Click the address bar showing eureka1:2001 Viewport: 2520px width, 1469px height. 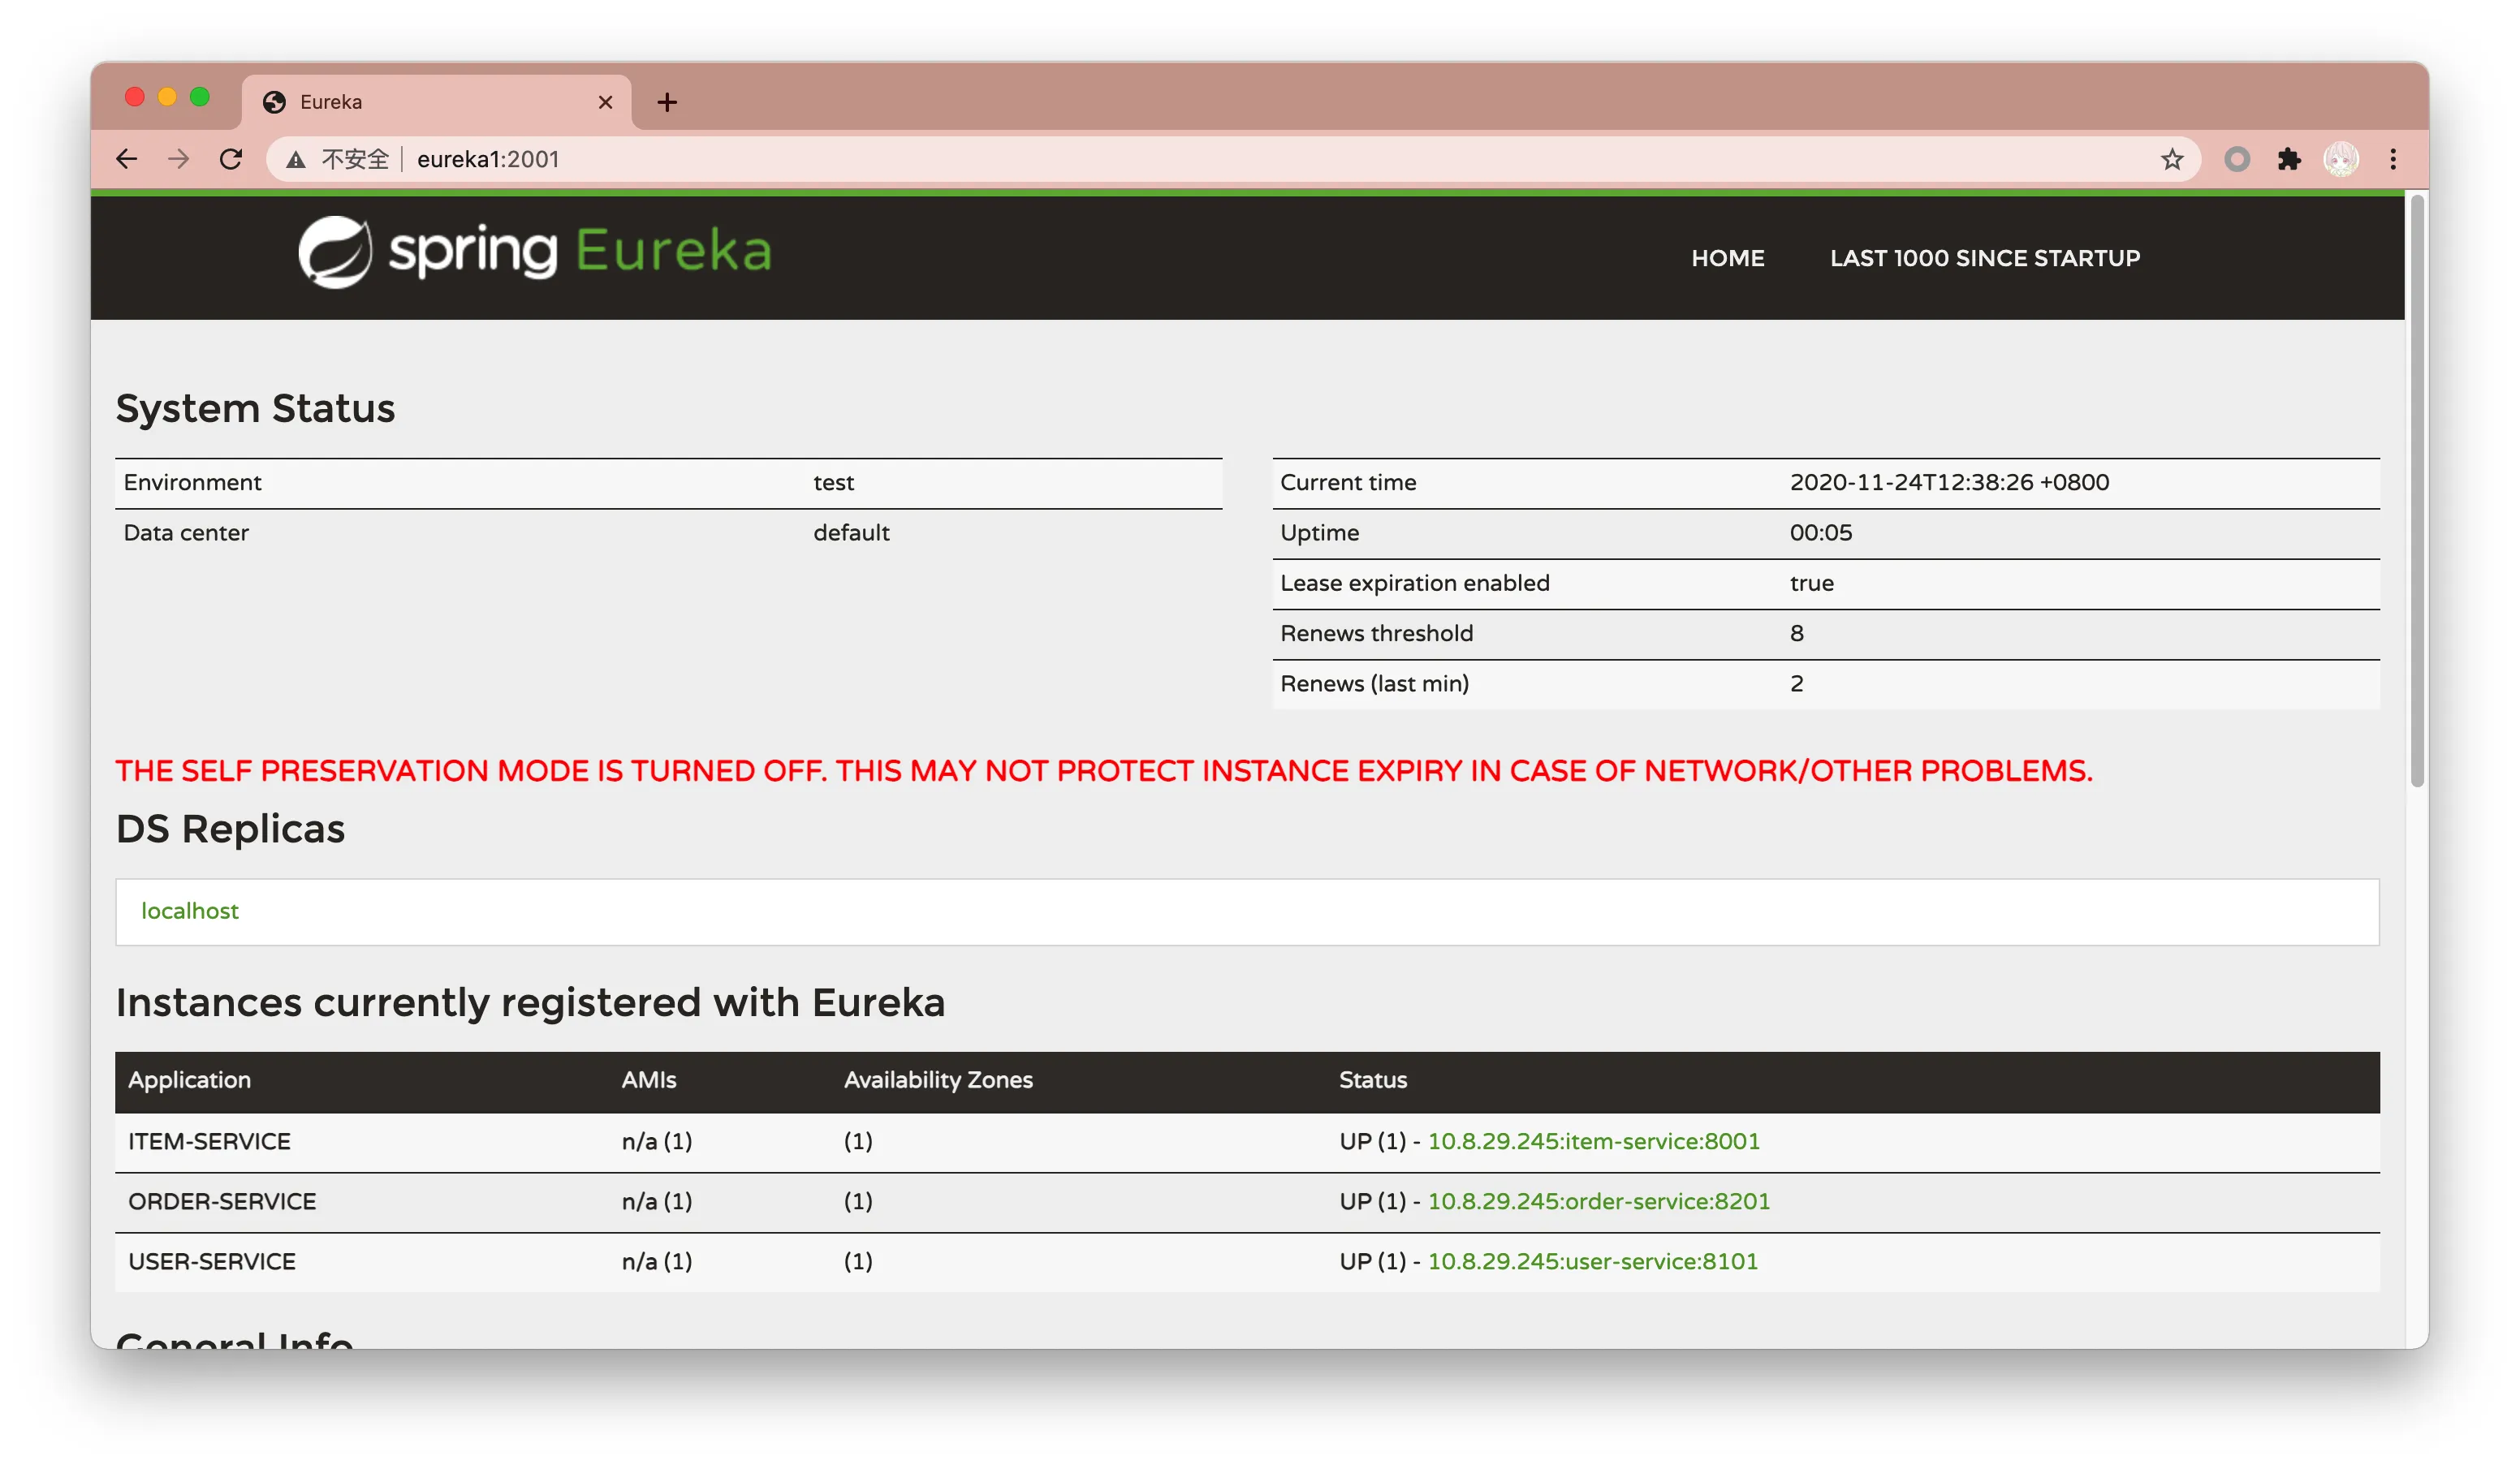click(x=1232, y=159)
